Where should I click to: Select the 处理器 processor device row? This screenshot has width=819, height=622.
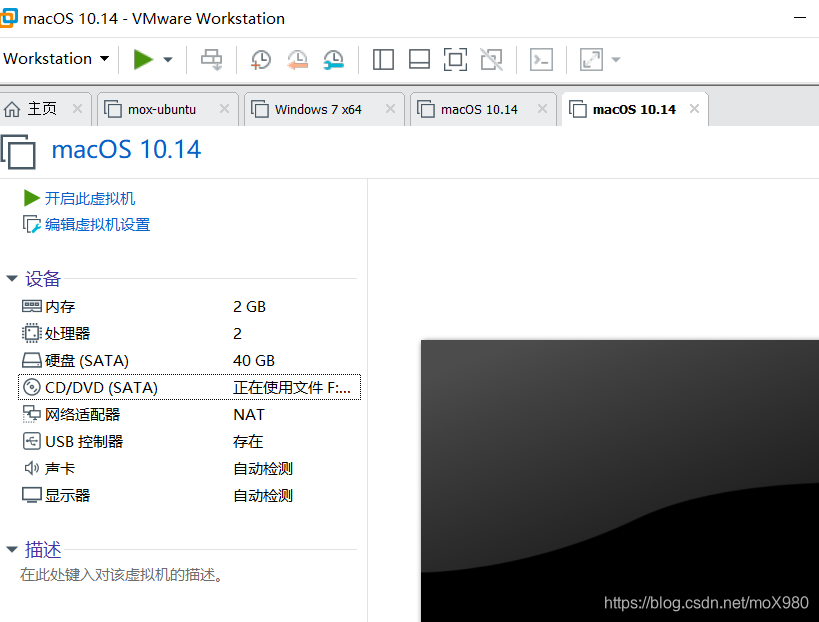point(189,333)
